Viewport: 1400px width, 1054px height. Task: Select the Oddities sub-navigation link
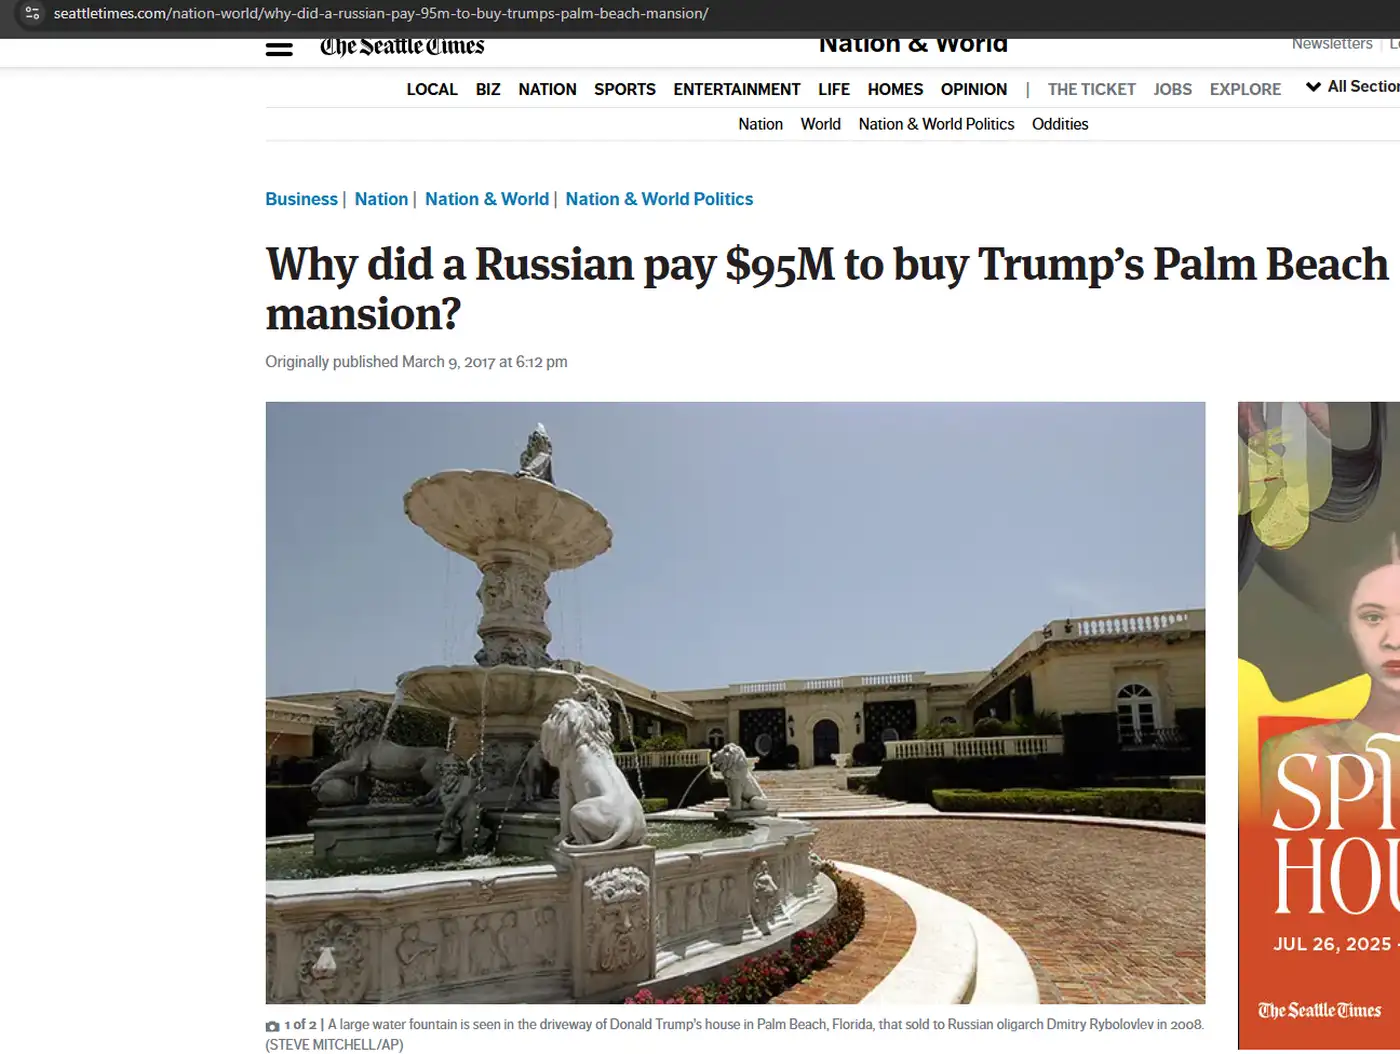pos(1060,124)
